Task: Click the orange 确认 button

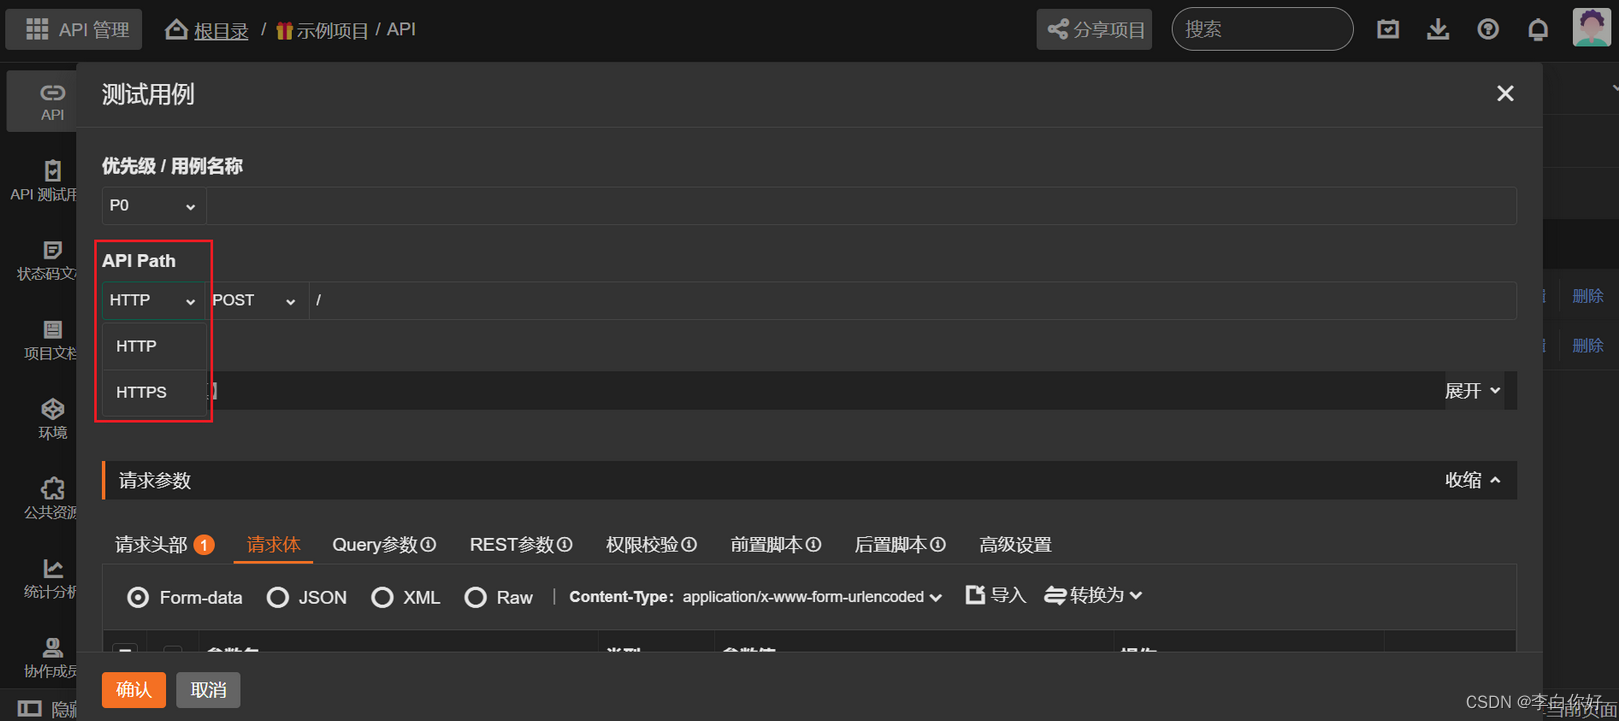Action: point(133,690)
